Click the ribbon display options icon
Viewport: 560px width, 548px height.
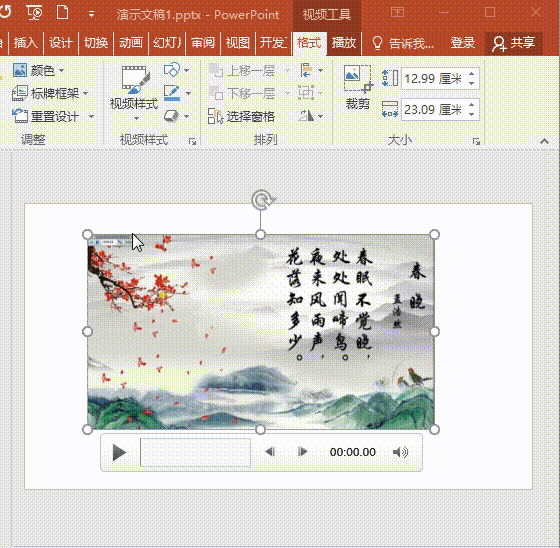point(398,13)
